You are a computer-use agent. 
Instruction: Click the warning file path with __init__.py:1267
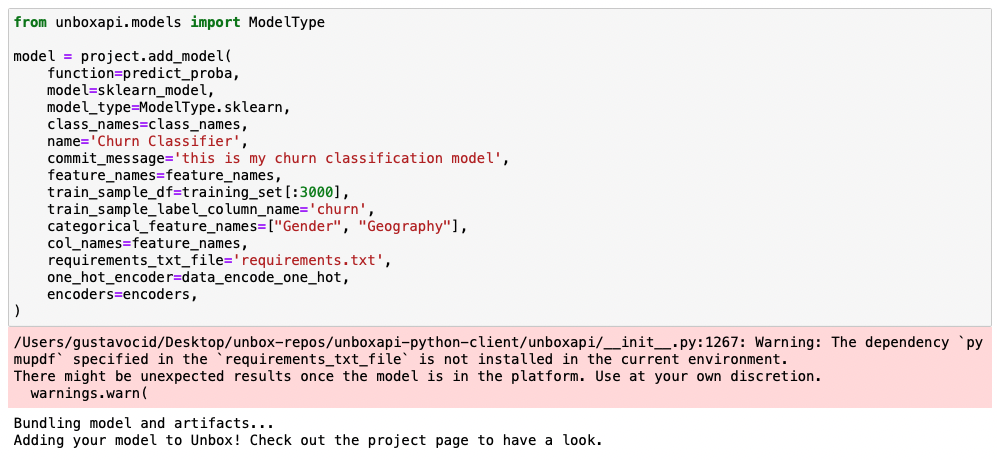coord(380,342)
